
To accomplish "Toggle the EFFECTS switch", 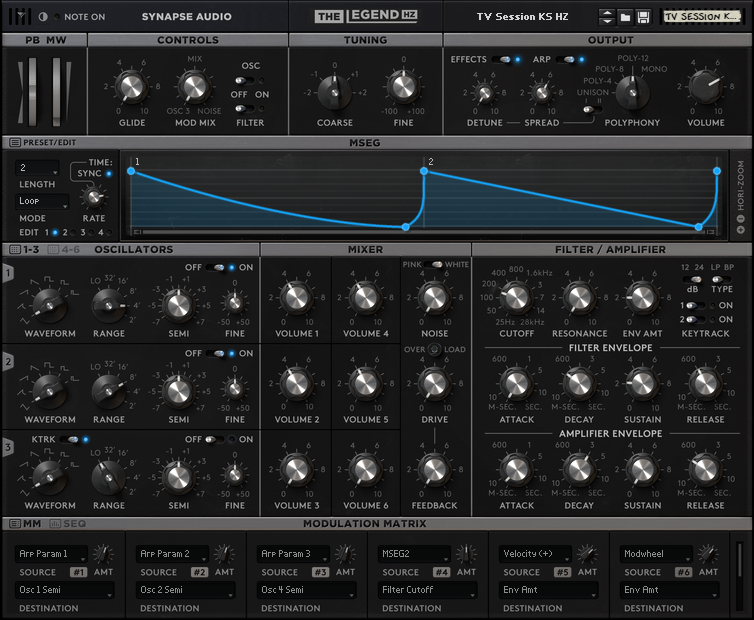I will point(502,59).
